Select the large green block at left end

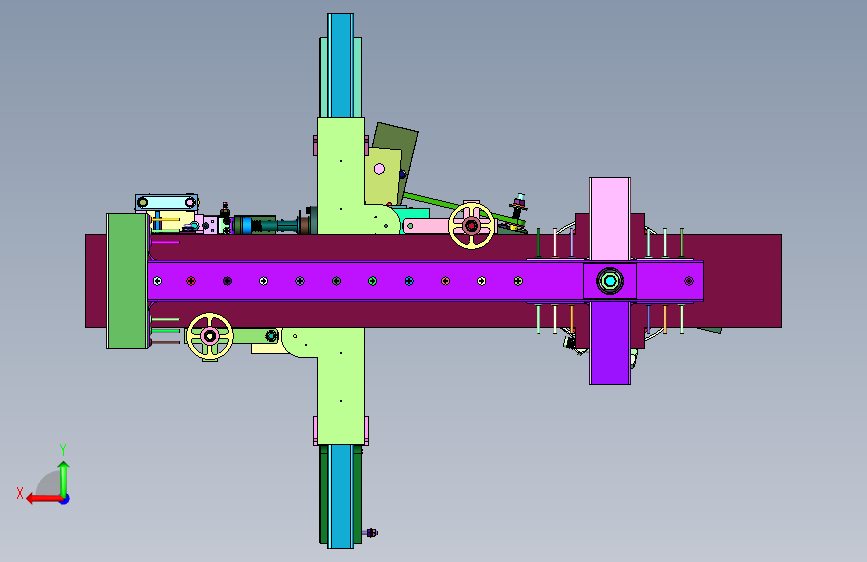128,281
